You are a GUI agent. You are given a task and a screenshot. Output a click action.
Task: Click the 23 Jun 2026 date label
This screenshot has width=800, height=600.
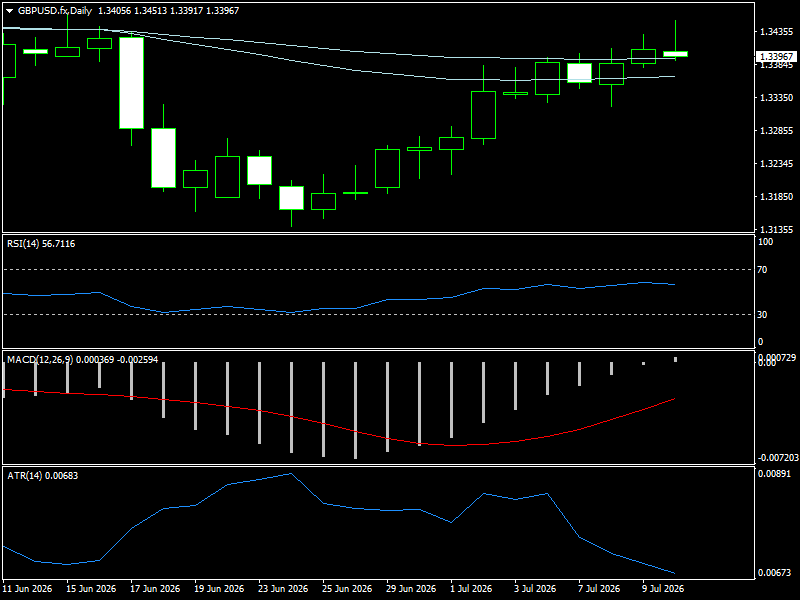(283, 589)
